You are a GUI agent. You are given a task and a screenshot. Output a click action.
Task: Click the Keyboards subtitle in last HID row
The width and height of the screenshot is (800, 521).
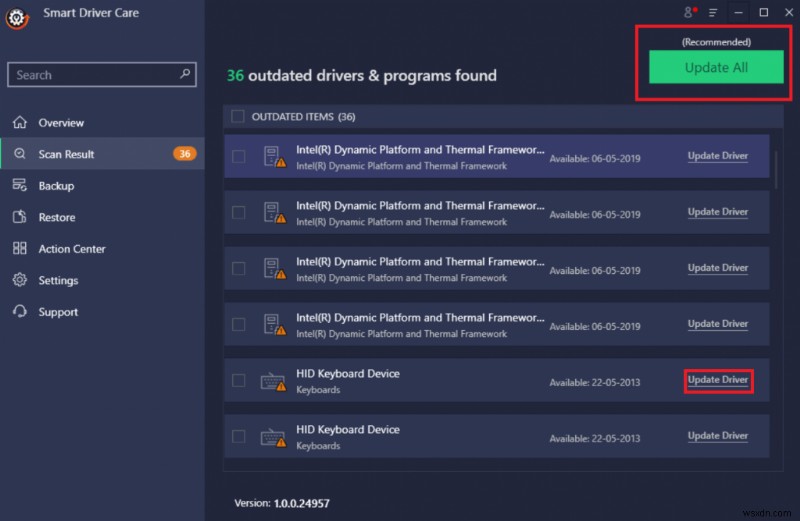coord(318,445)
